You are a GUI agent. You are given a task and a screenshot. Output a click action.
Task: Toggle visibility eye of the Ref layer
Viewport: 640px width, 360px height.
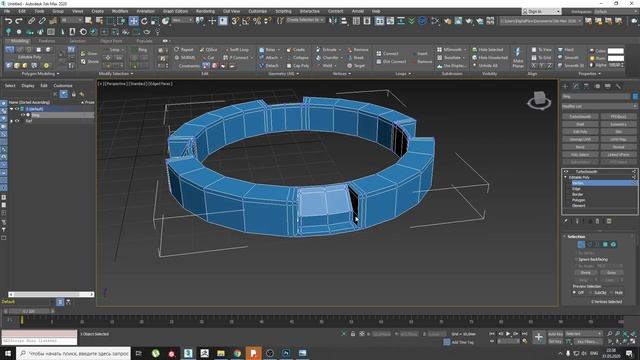17,121
